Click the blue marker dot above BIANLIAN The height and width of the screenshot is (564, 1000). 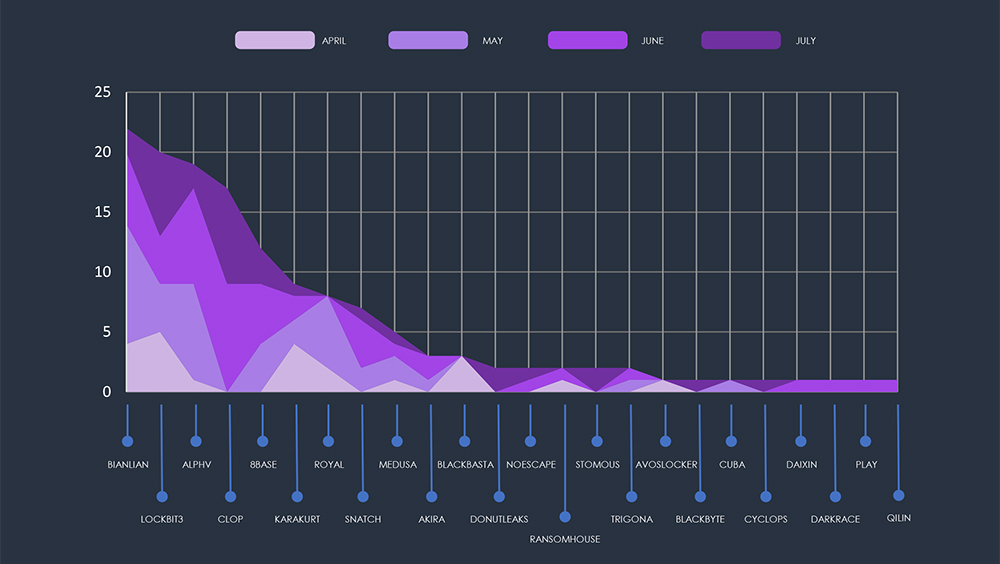(x=128, y=441)
